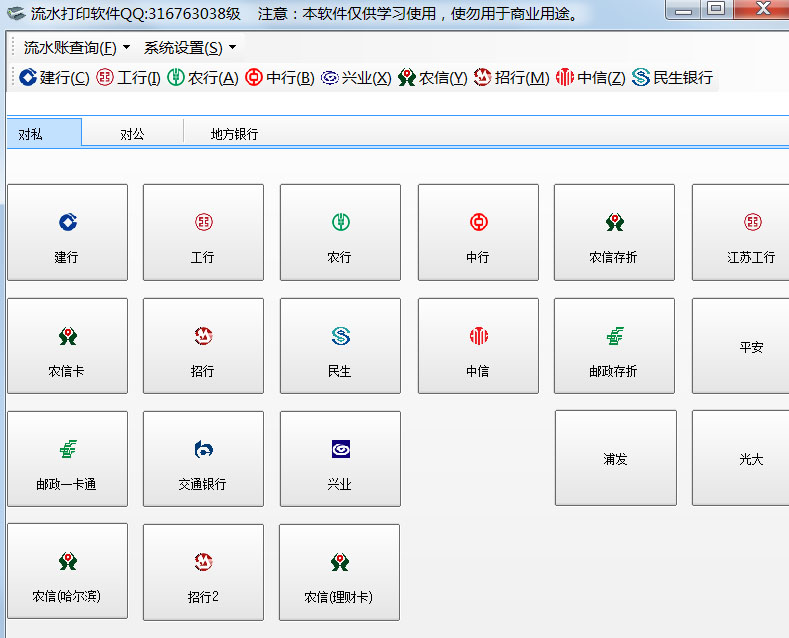789x638 pixels.
Task: Pick the 中信 bank tile
Action: pos(478,346)
